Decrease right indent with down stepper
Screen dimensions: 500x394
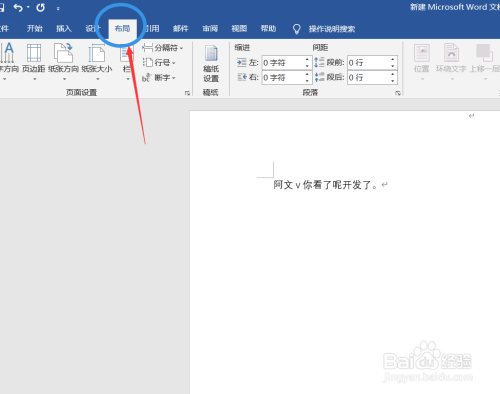(x=307, y=81)
